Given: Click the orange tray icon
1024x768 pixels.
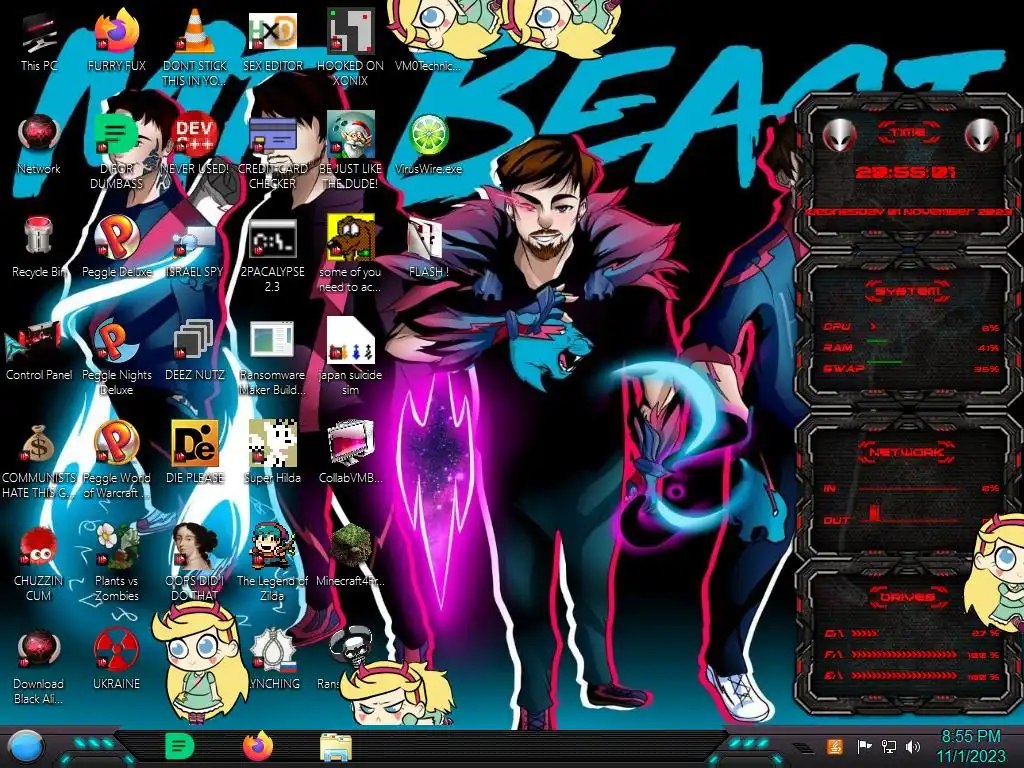Looking at the screenshot, I should (834, 746).
